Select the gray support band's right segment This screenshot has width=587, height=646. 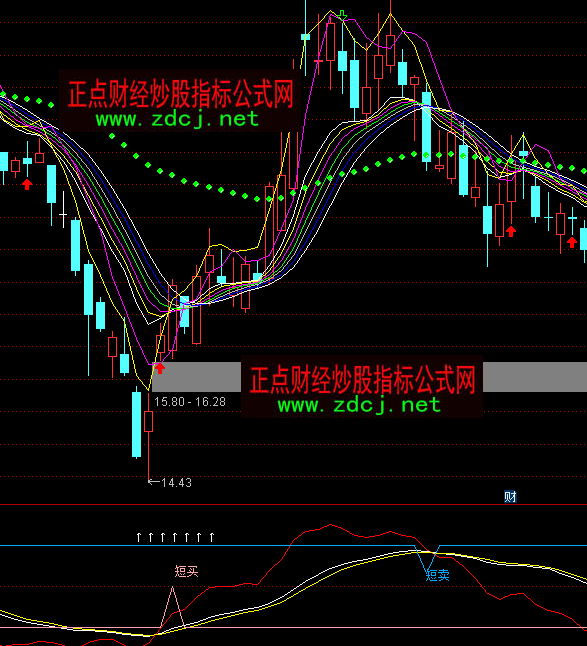pos(535,377)
